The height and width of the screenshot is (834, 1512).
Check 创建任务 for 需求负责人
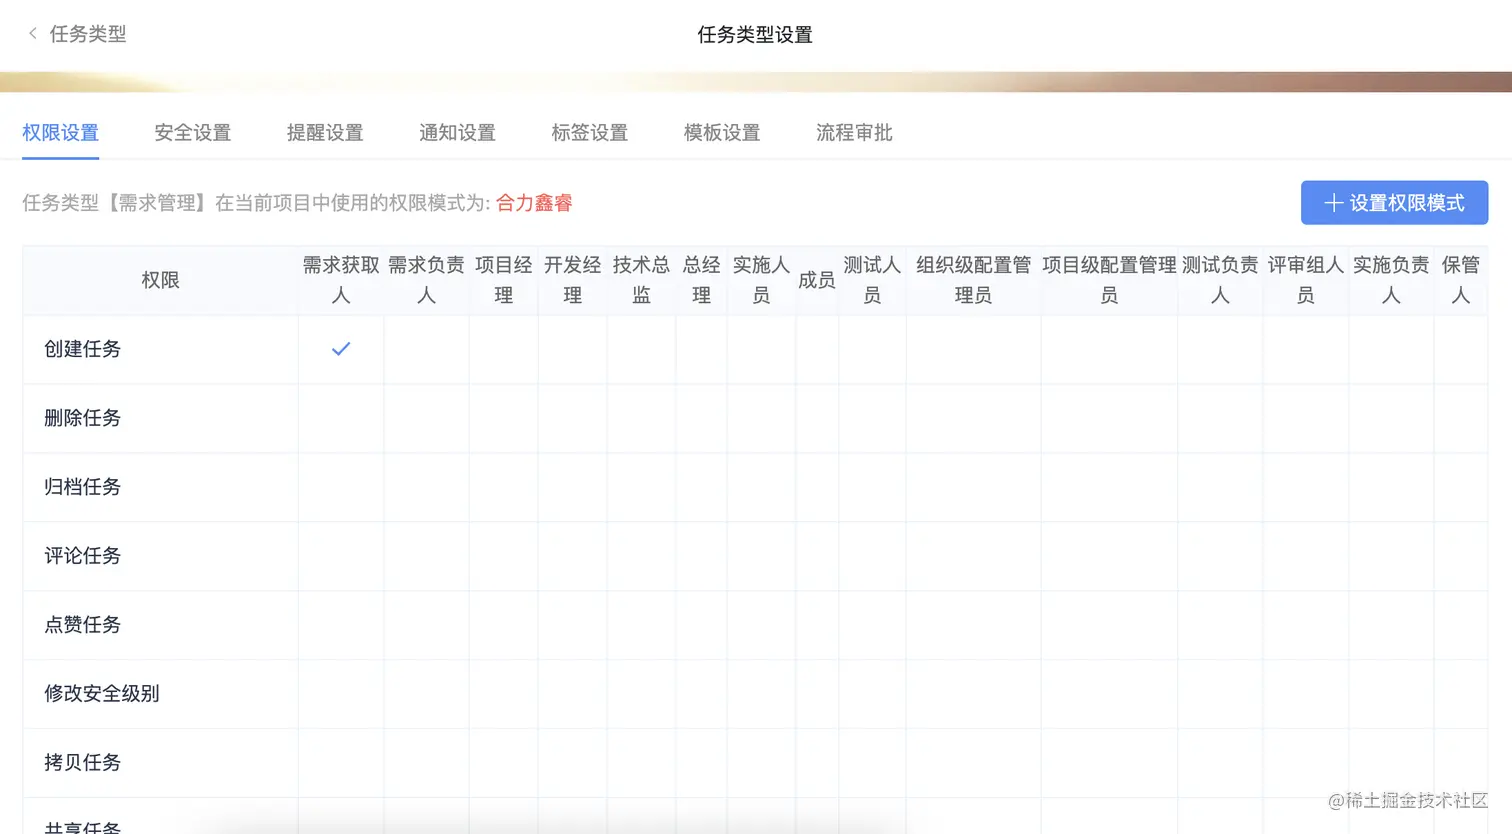pyautogui.click(x=426, y=349)
